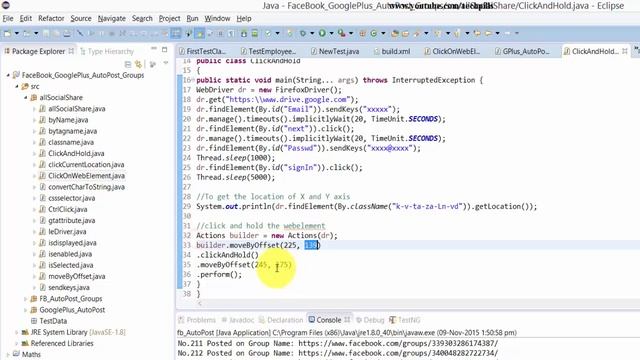Toggle Show Whitespace Characters paragraph icon
The image size is (640, 360).
231,33
